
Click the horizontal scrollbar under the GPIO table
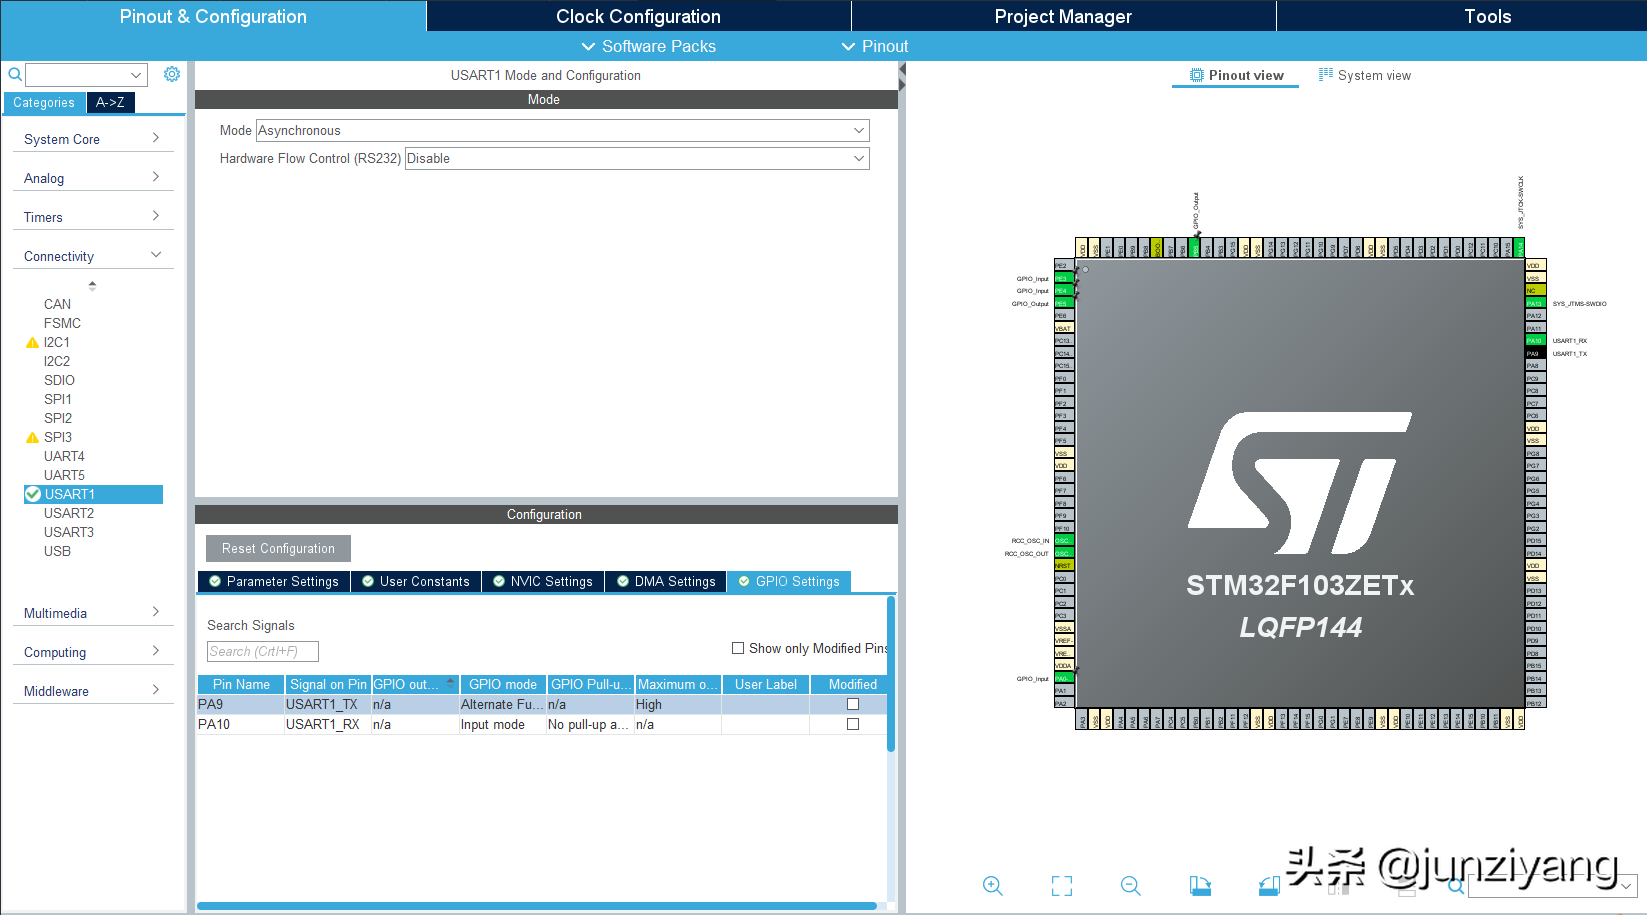click(537, 906)
